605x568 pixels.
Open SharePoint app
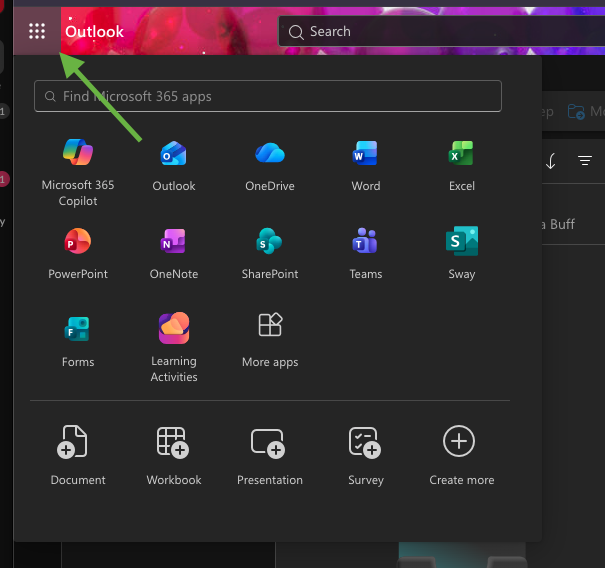click(x=270, y=254)
